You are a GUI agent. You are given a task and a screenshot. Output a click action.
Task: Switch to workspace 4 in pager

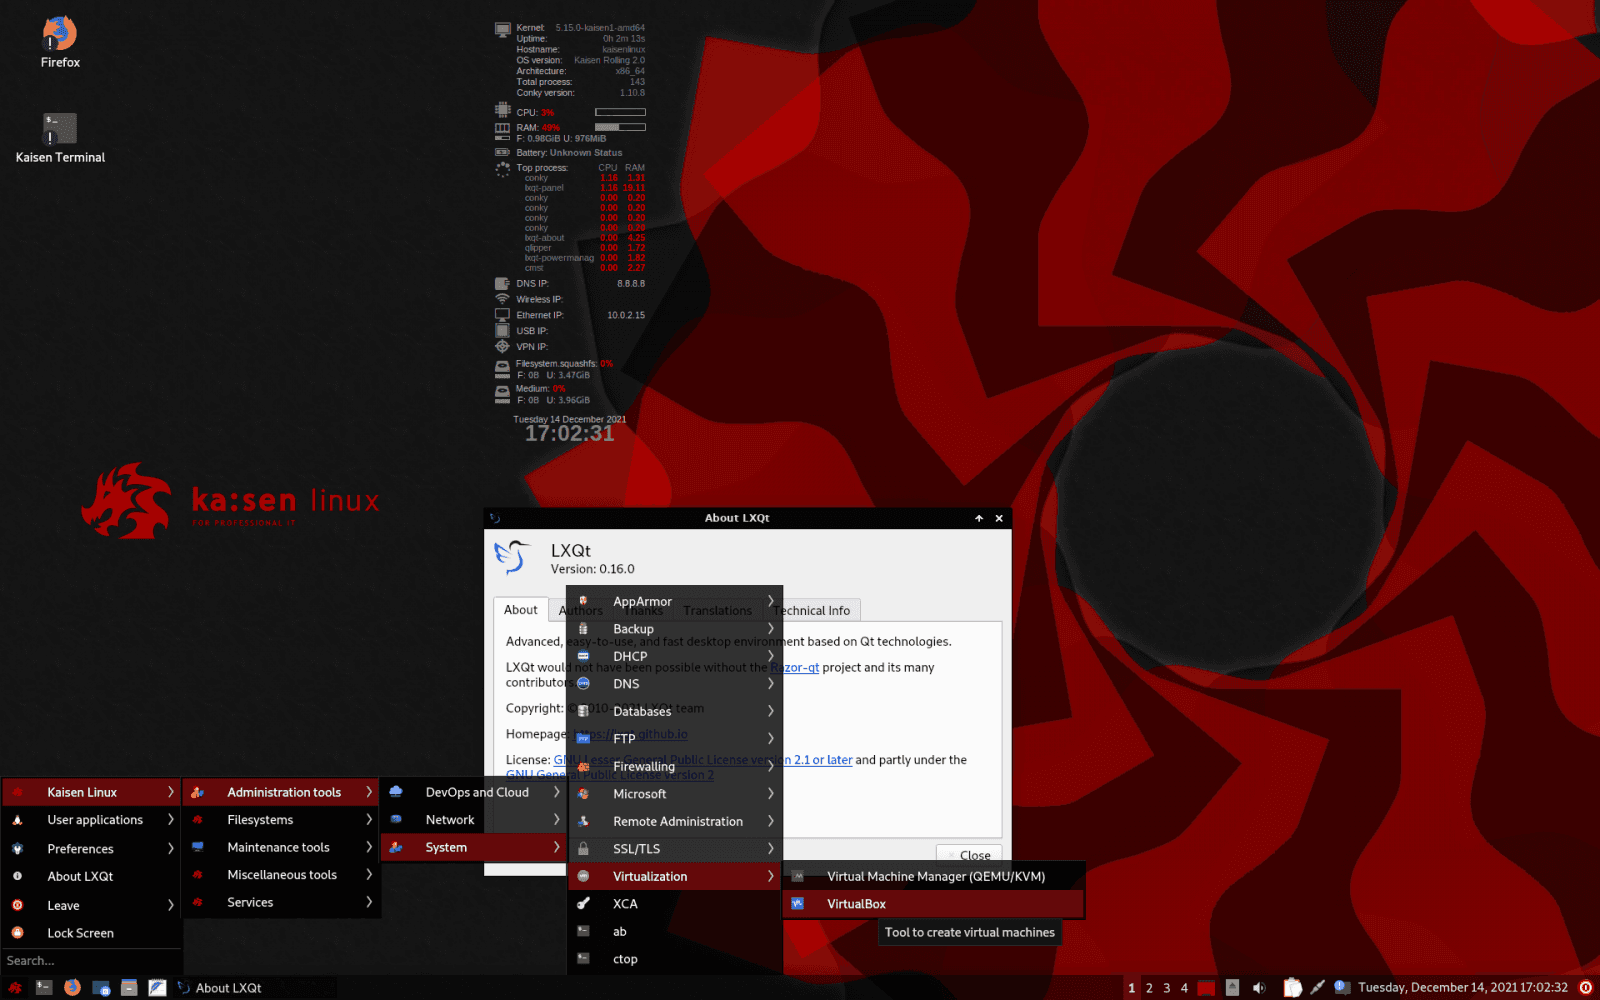coord(1184,987)
